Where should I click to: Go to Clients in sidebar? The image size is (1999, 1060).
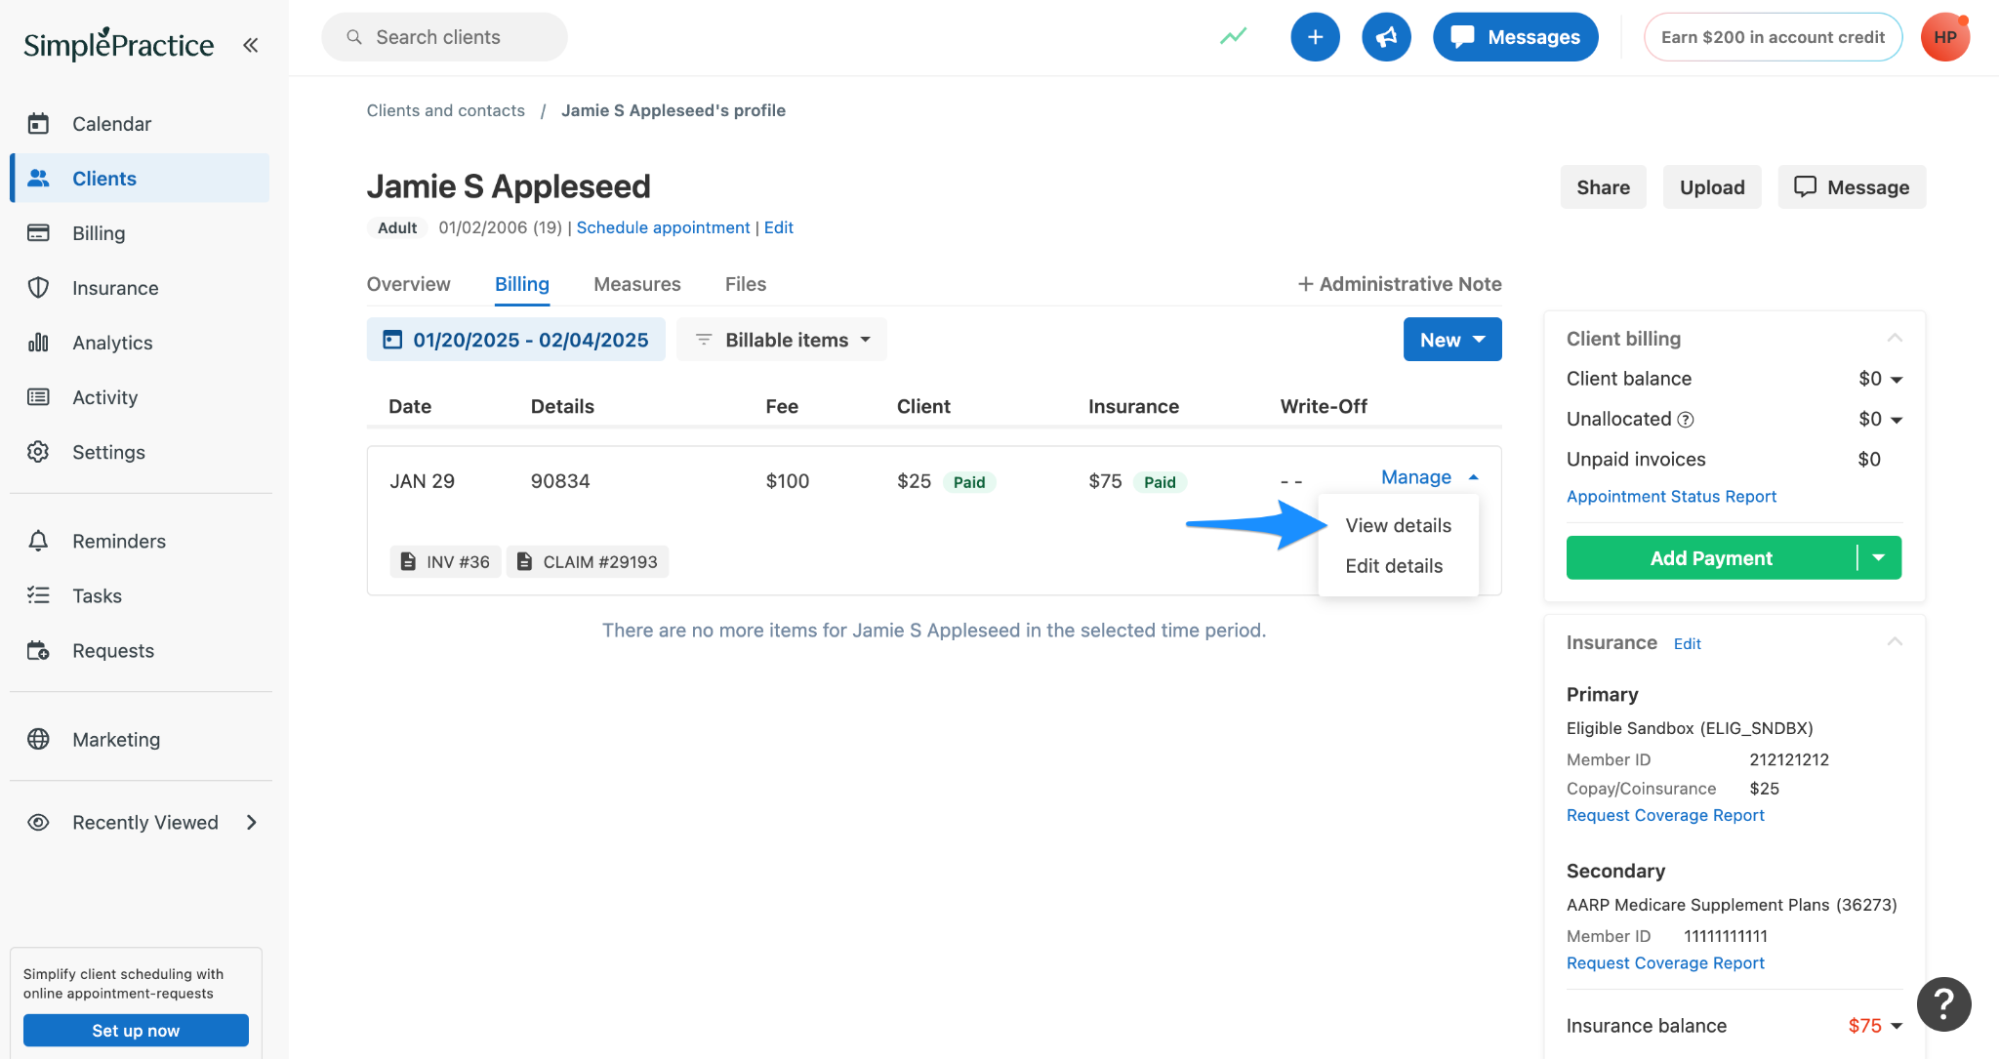click(140, 178)
